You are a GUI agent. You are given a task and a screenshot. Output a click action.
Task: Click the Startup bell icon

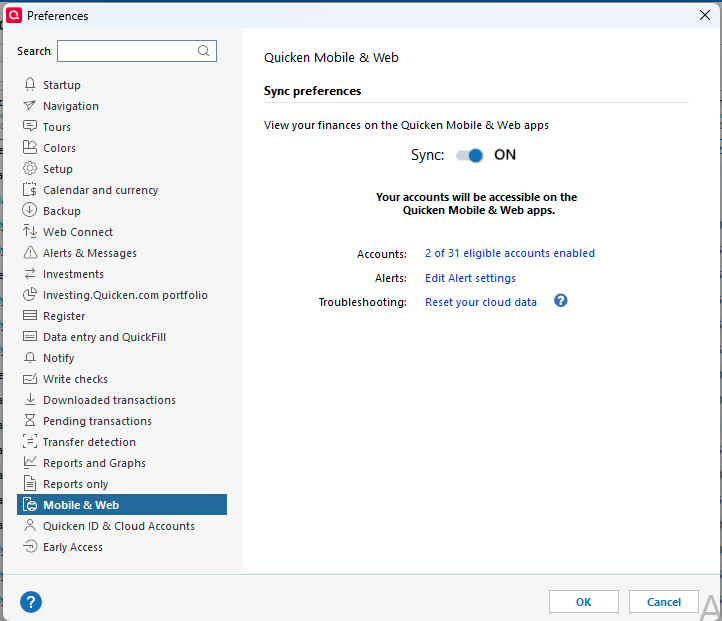tap(30, 84)
